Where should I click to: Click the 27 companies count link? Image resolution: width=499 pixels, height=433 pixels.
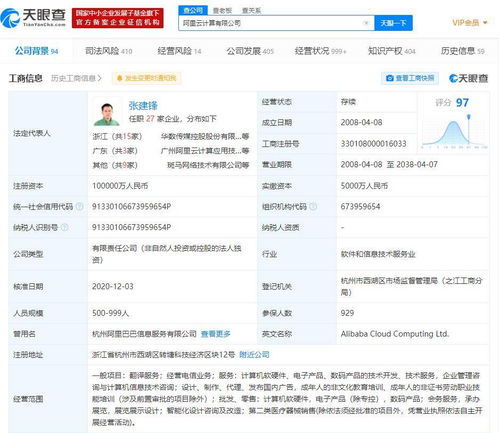point(150,119)
